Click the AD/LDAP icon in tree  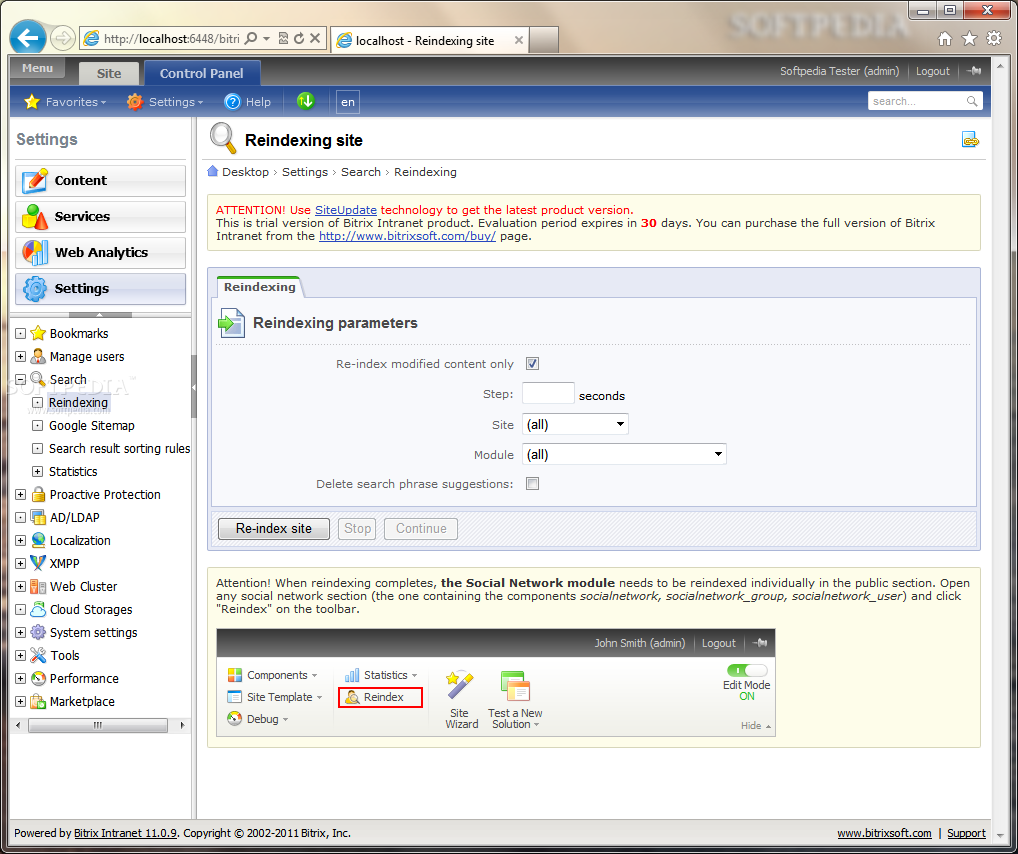click(38, 518)
